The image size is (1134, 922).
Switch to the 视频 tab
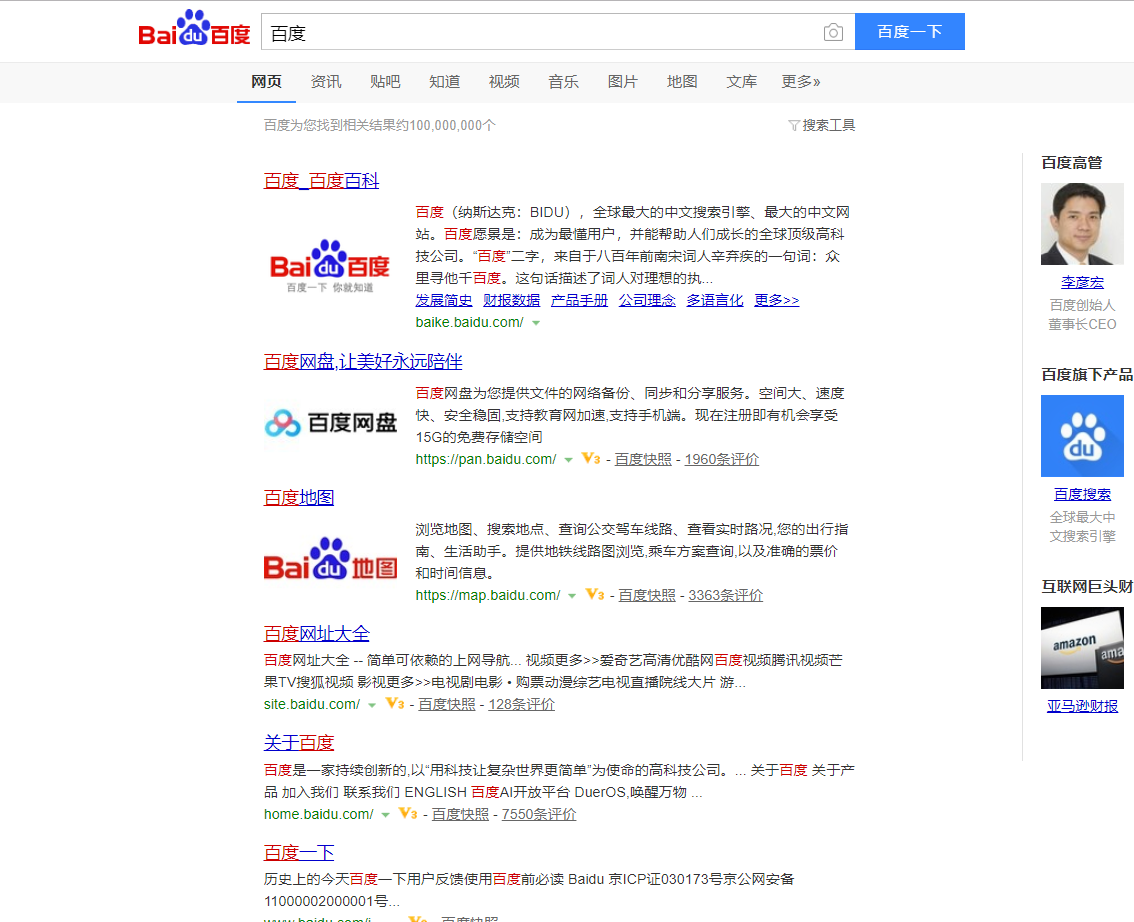pos(503,82)
